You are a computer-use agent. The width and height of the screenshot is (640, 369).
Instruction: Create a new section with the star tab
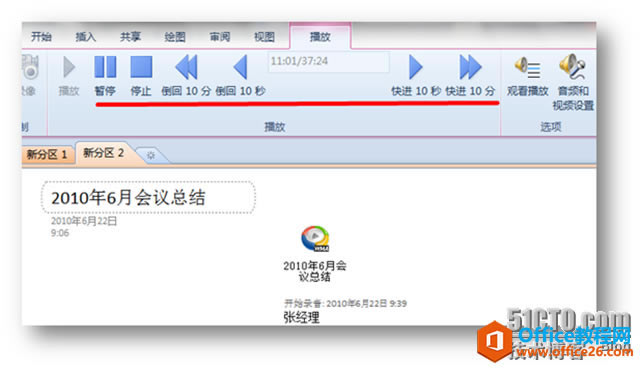coord(151,156)
